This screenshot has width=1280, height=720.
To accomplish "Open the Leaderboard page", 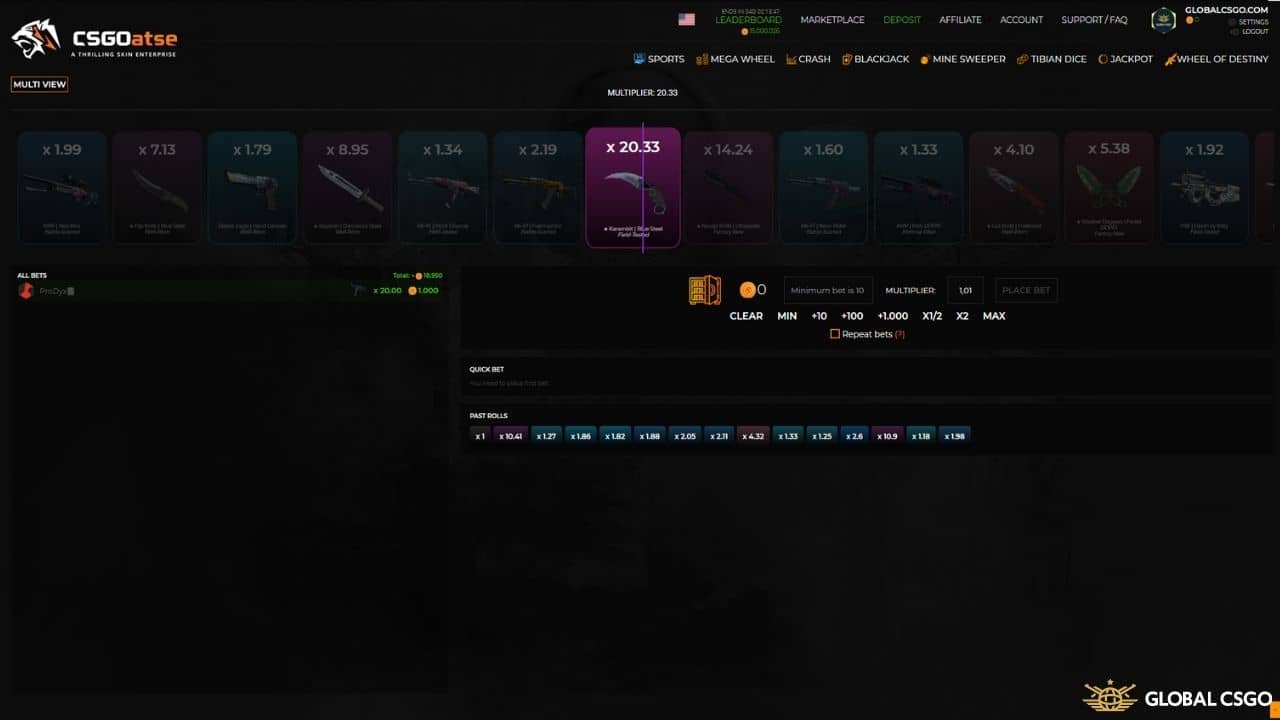I will (x=749, y=19).
